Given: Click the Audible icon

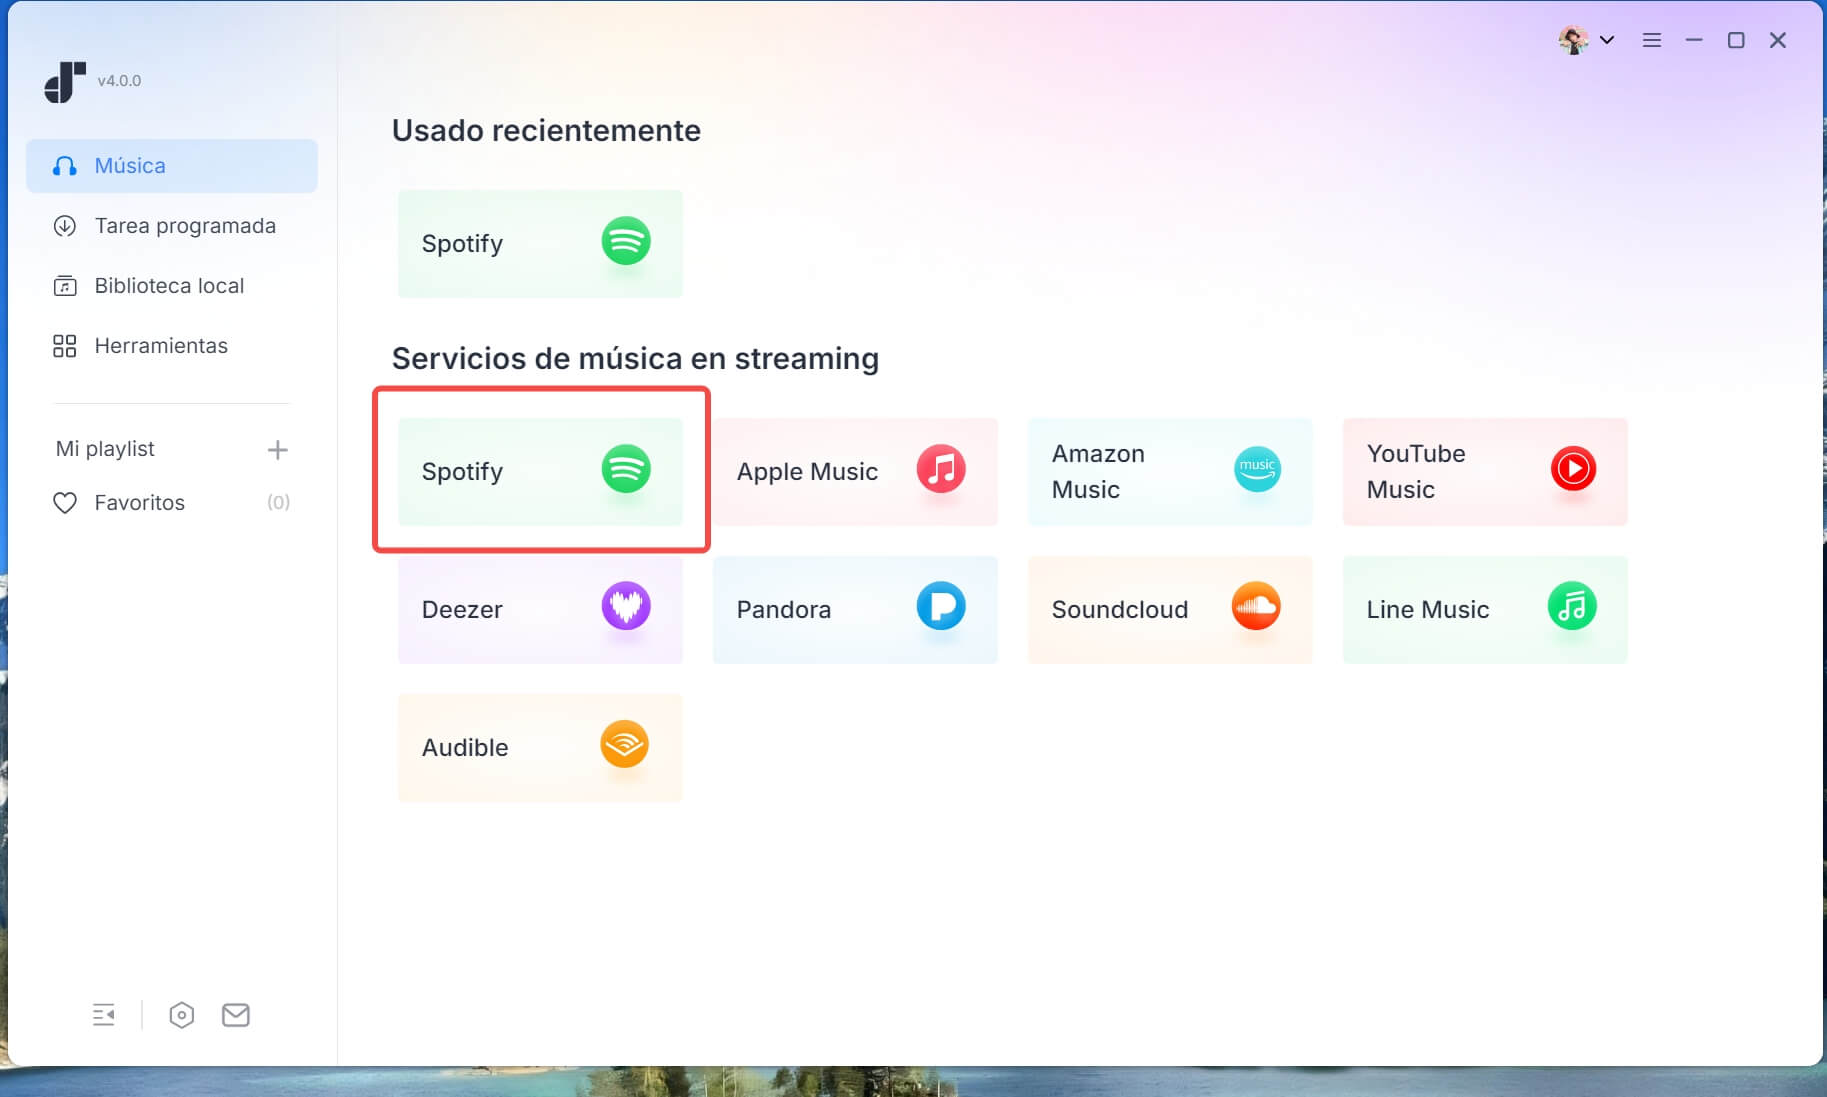Looking at the screenshot, I should coord(624,744).
